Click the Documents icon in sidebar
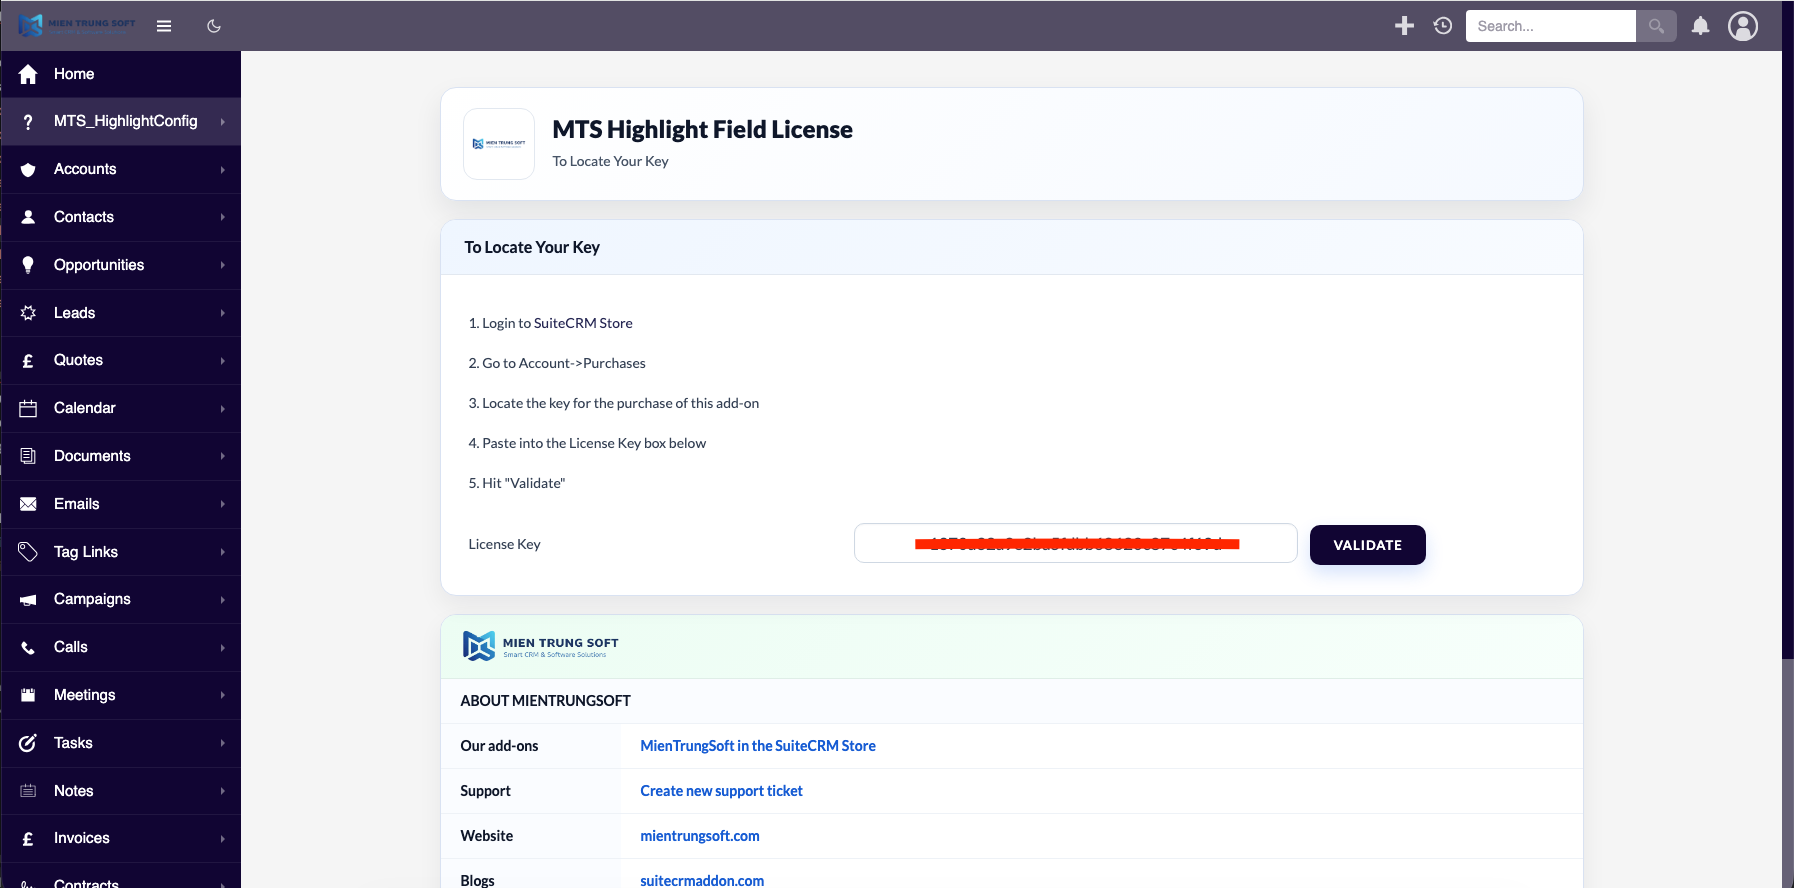The height and width of the screenshot is (888, 1794). pyautogui.click(x=28, y=456)
